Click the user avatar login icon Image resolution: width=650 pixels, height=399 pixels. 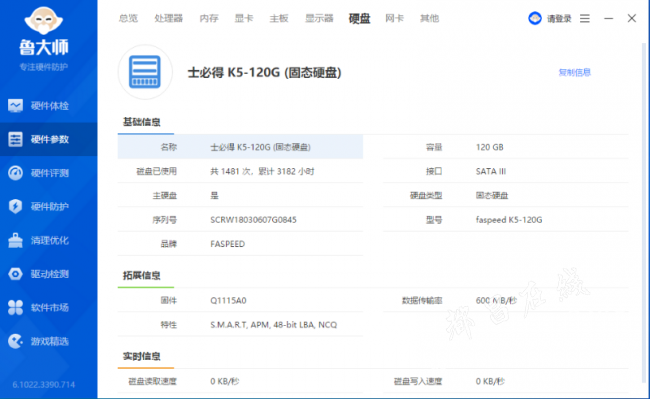pyautogui.click(x=535, y=18)
